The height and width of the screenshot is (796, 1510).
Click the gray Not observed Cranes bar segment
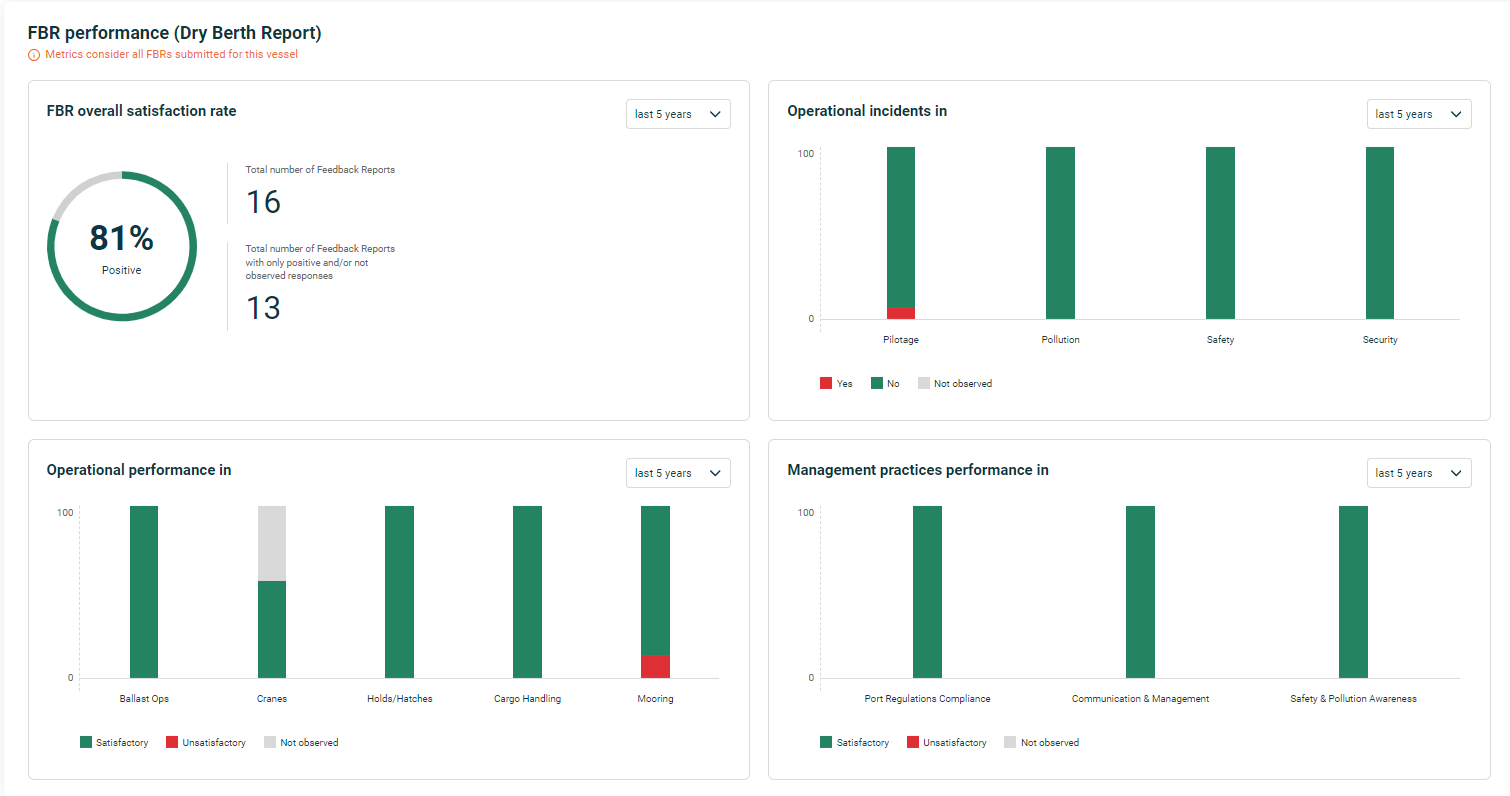coord(272,543)
